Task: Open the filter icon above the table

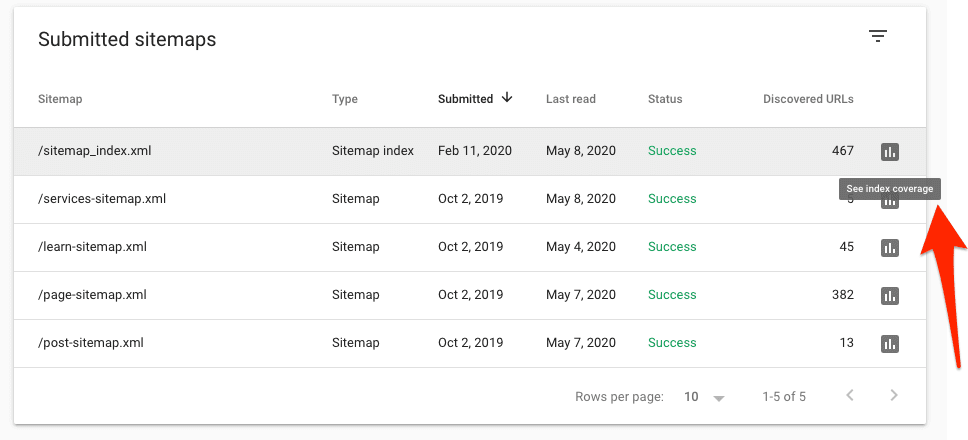Action: (x=878, y=37)
